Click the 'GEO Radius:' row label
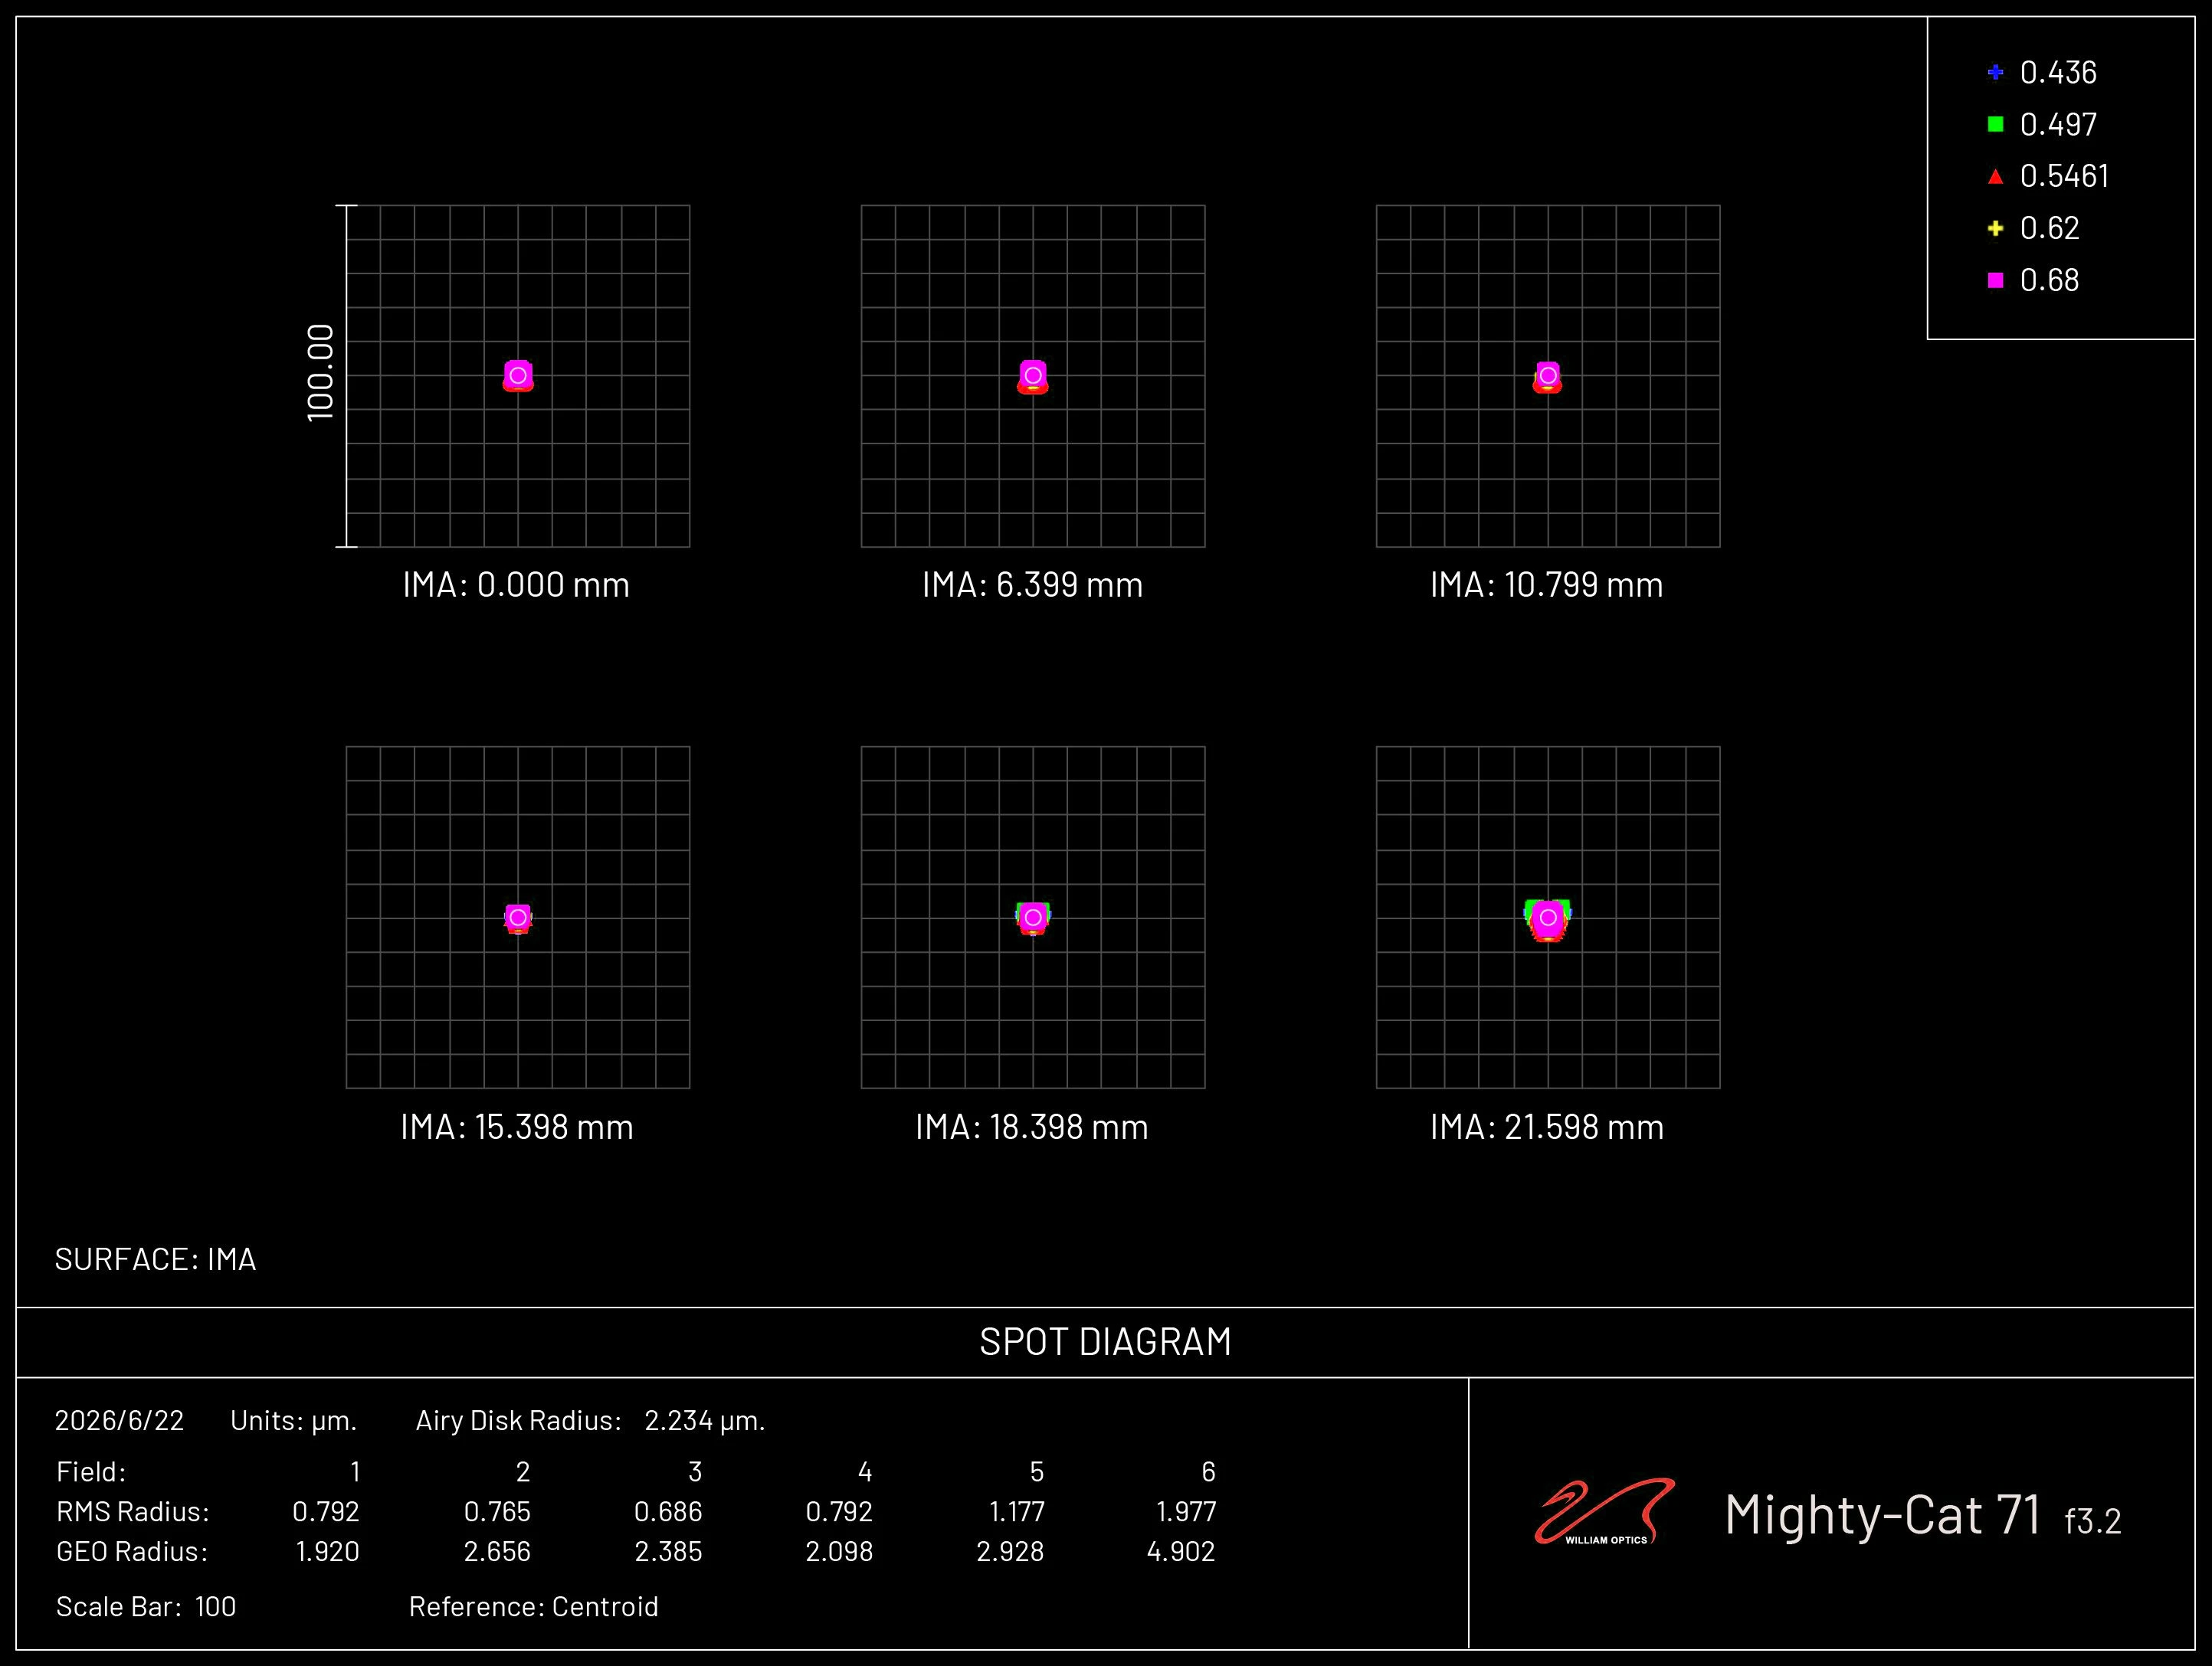 click(x=132, y=1552)
